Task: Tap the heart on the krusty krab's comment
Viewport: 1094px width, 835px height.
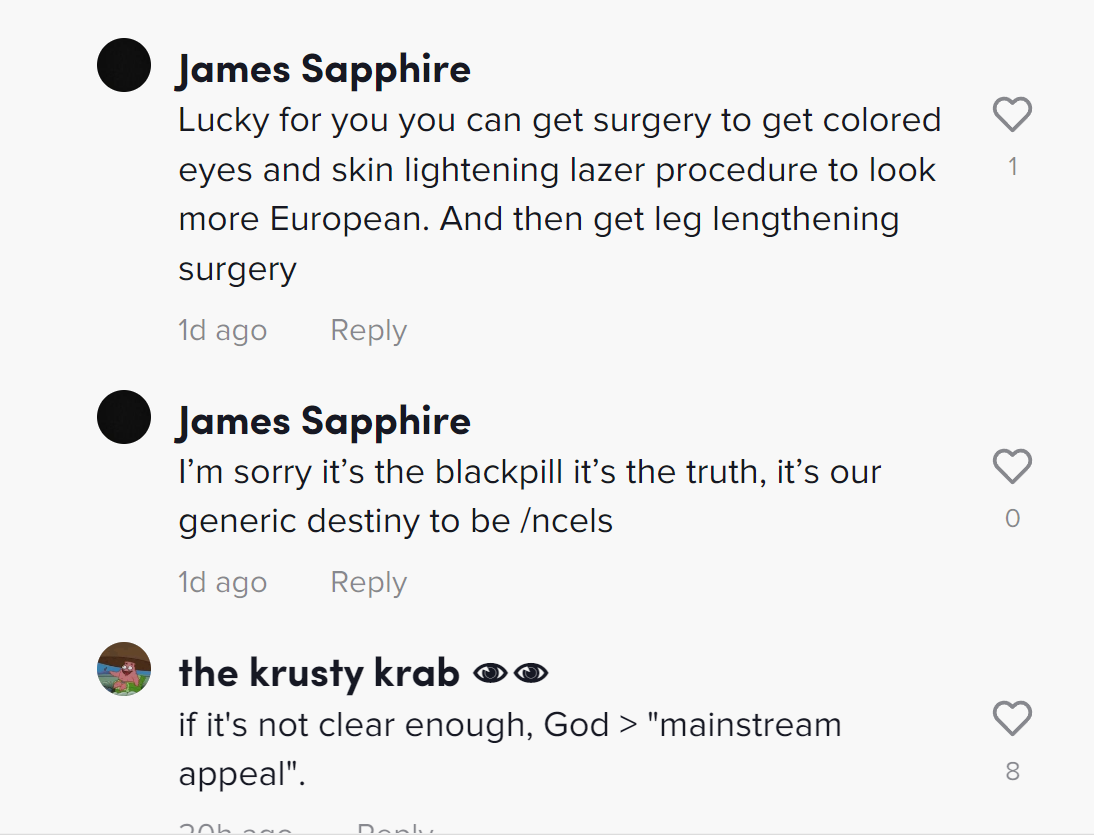Action: (x=1012, y=719)
